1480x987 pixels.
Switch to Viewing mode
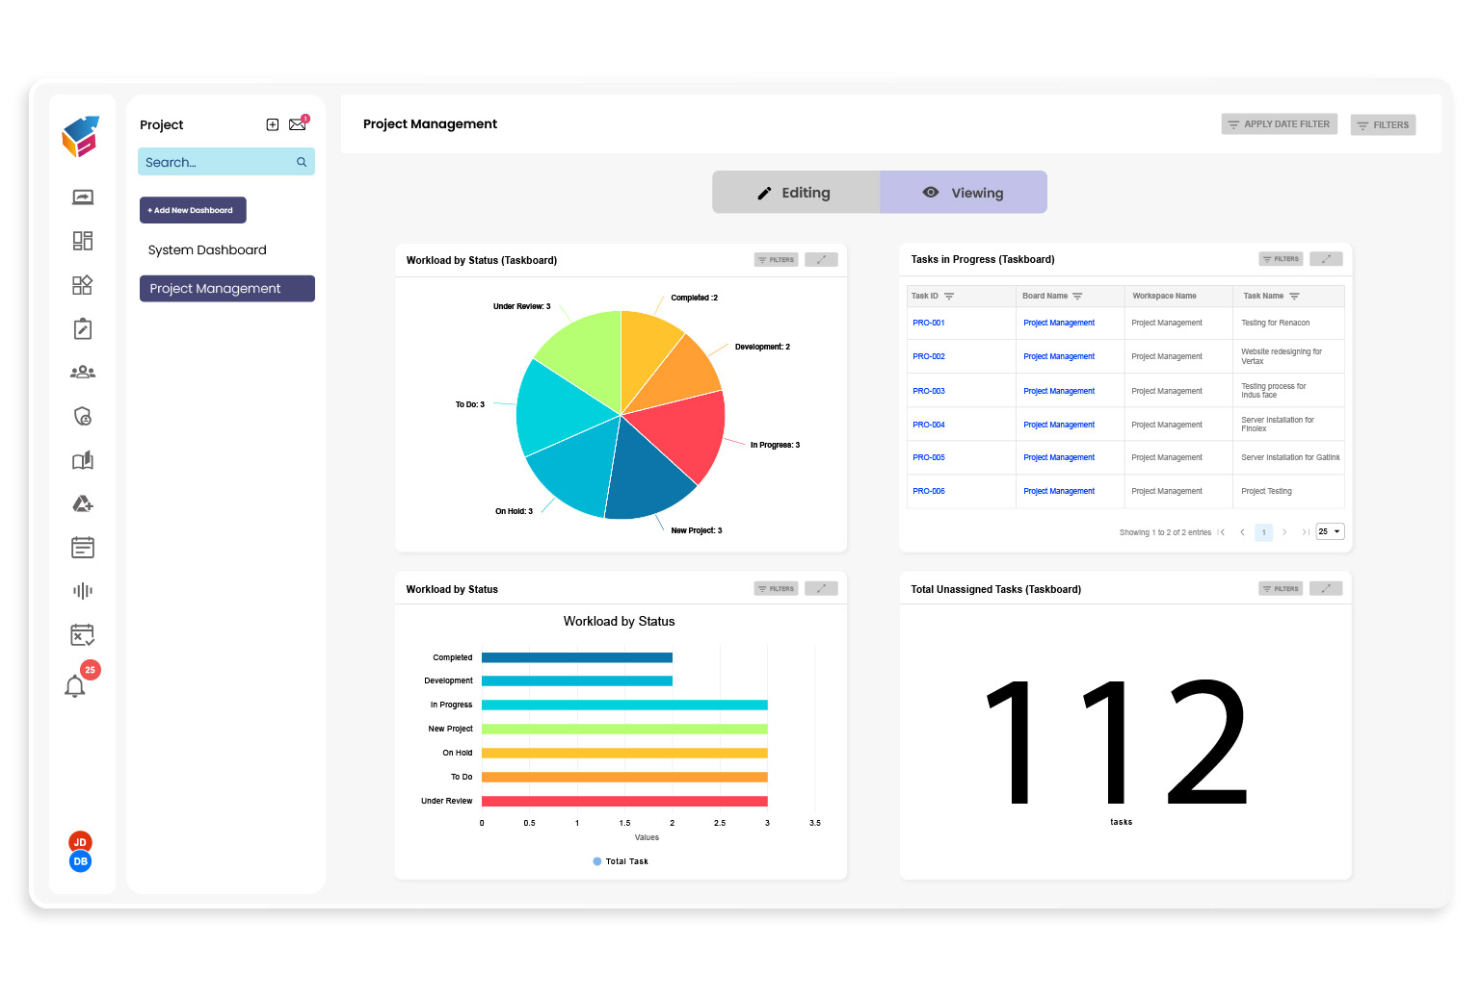(963, 192)
